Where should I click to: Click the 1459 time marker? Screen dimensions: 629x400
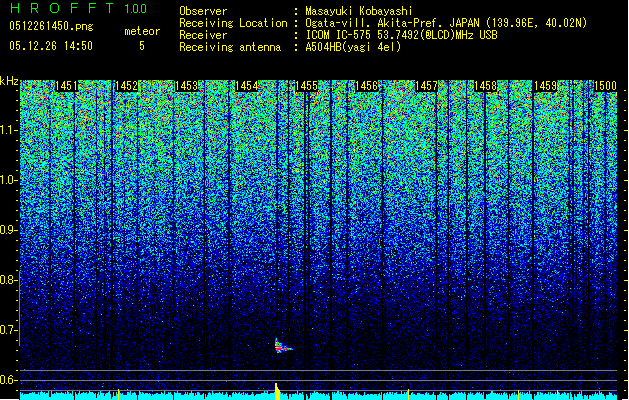point(546,86)
